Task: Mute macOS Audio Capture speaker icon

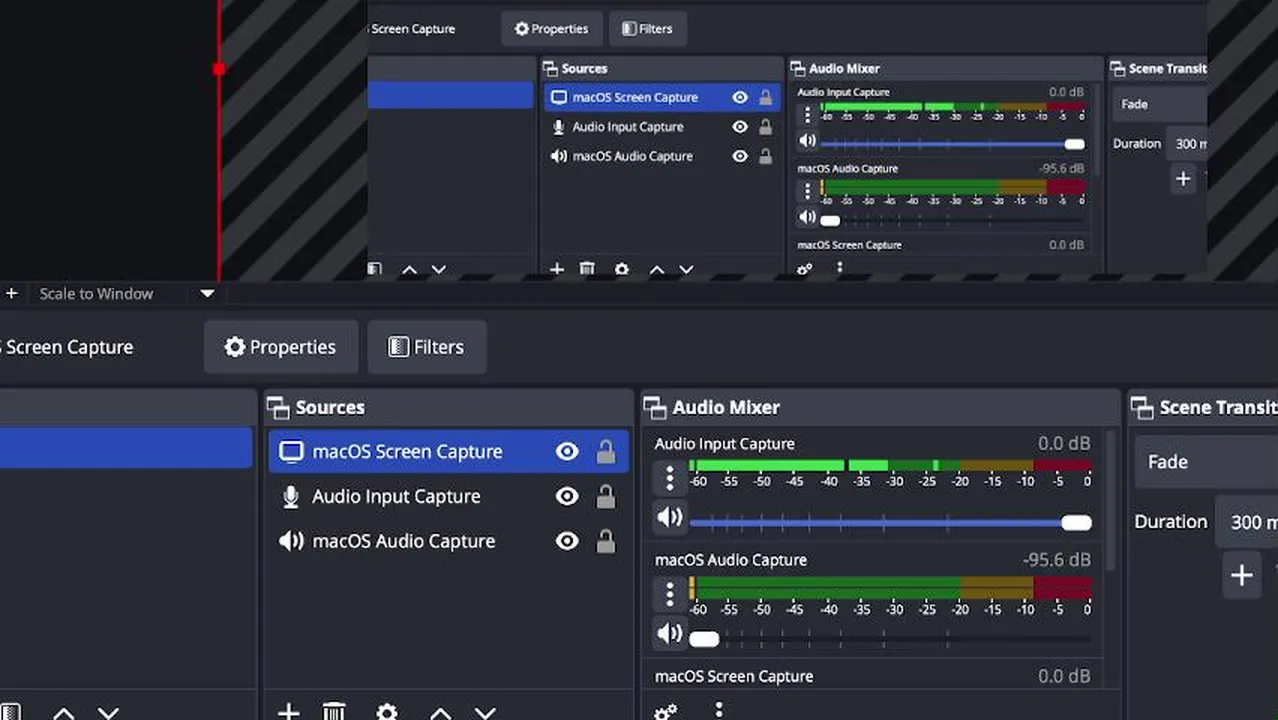Action: pyautogui.click(x=670, y=634)
